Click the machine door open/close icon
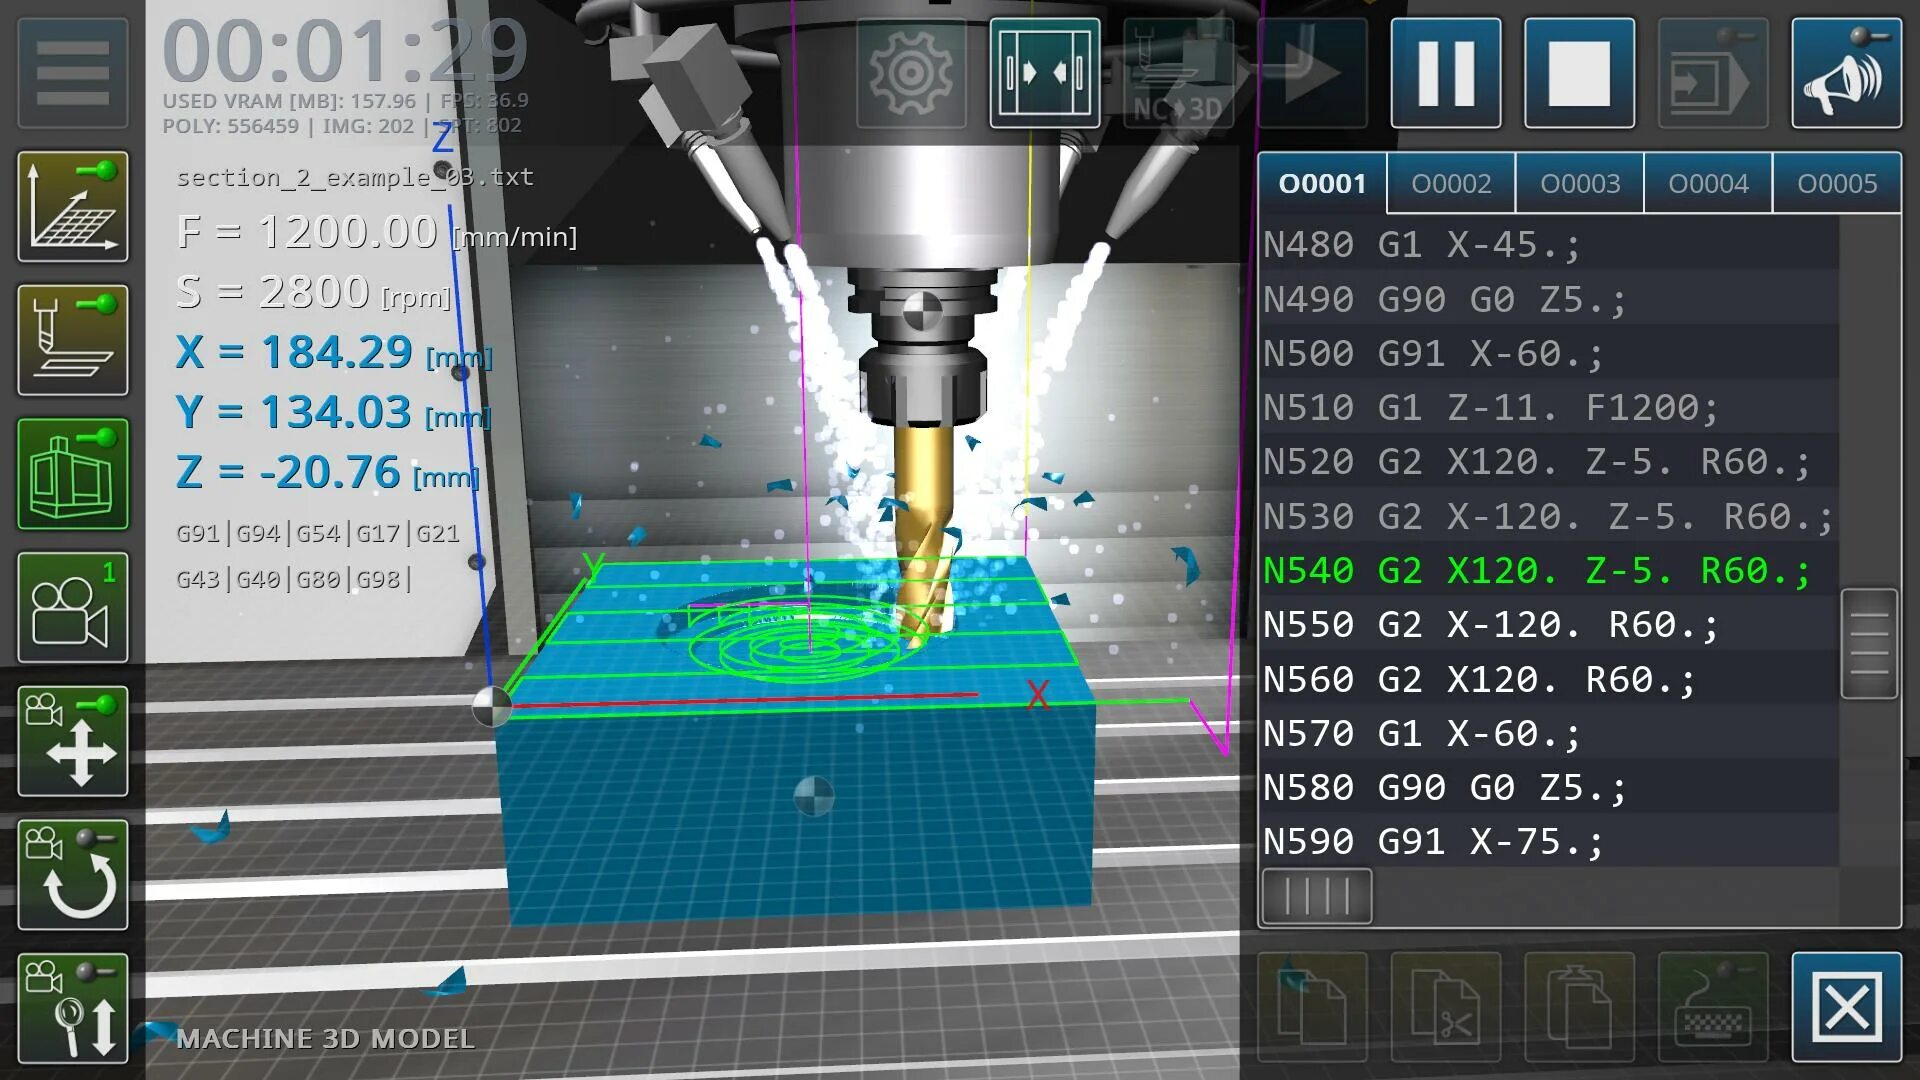The width and height of the screenshot is (1920, 1080). pos(1045,72)
